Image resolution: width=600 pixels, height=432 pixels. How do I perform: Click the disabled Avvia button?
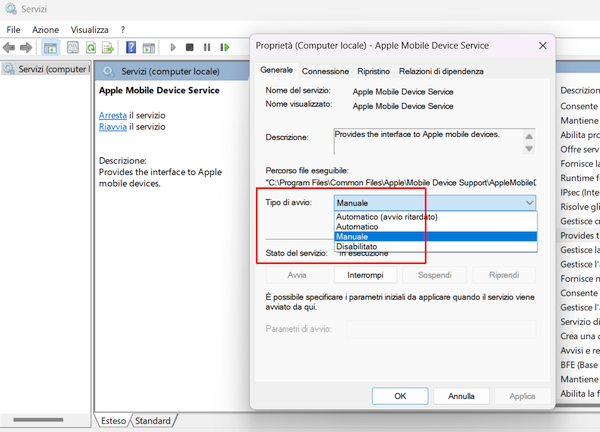[297, 275]
